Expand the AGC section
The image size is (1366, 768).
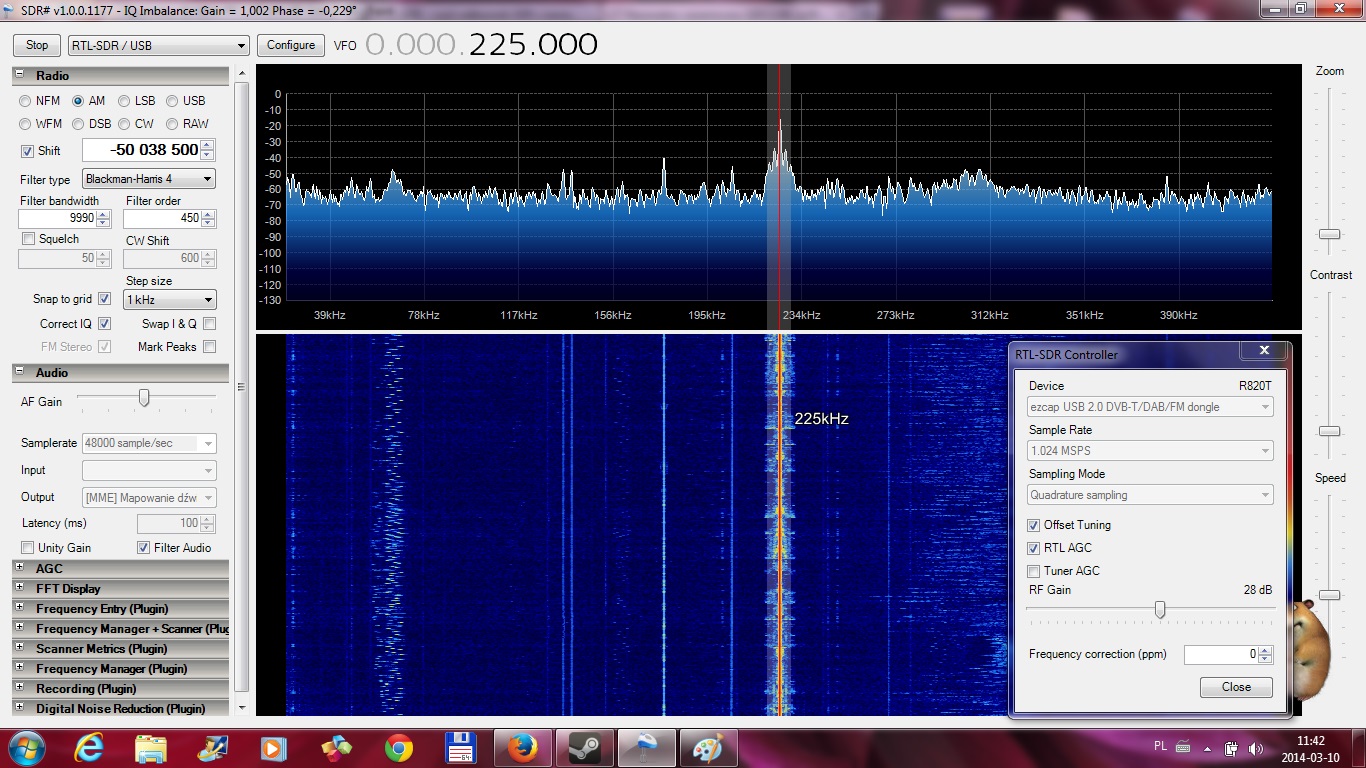point(19,567)
